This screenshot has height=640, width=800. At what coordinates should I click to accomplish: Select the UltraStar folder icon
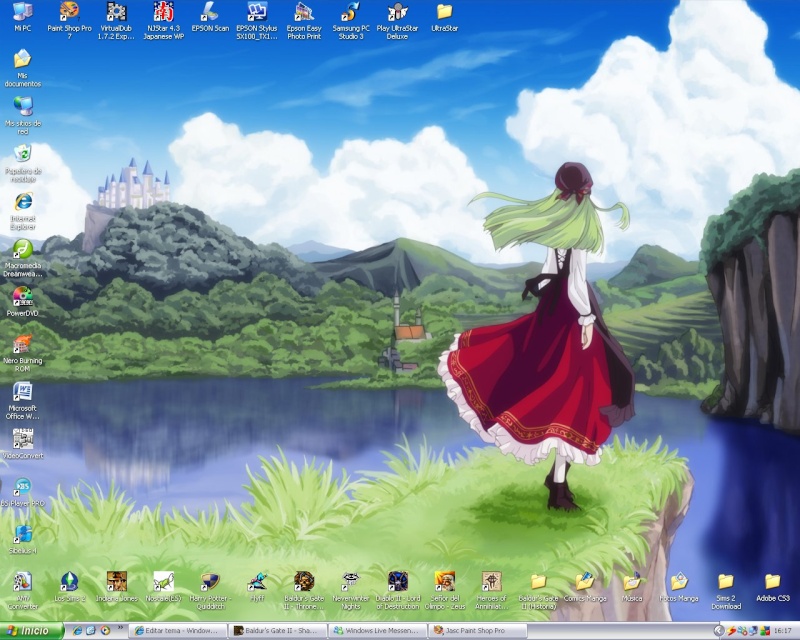[x=444, y=17]
